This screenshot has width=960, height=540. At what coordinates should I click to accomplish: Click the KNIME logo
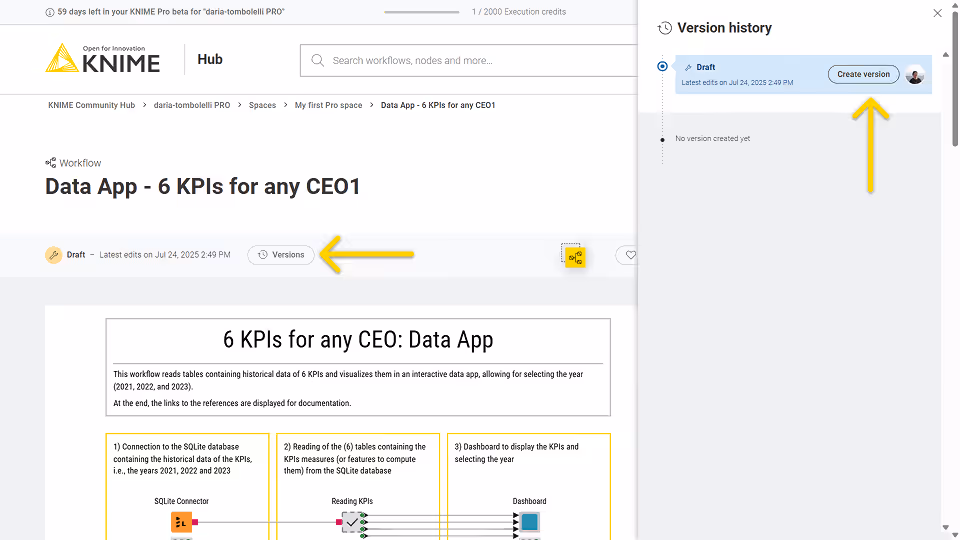[x=103, y=59]
